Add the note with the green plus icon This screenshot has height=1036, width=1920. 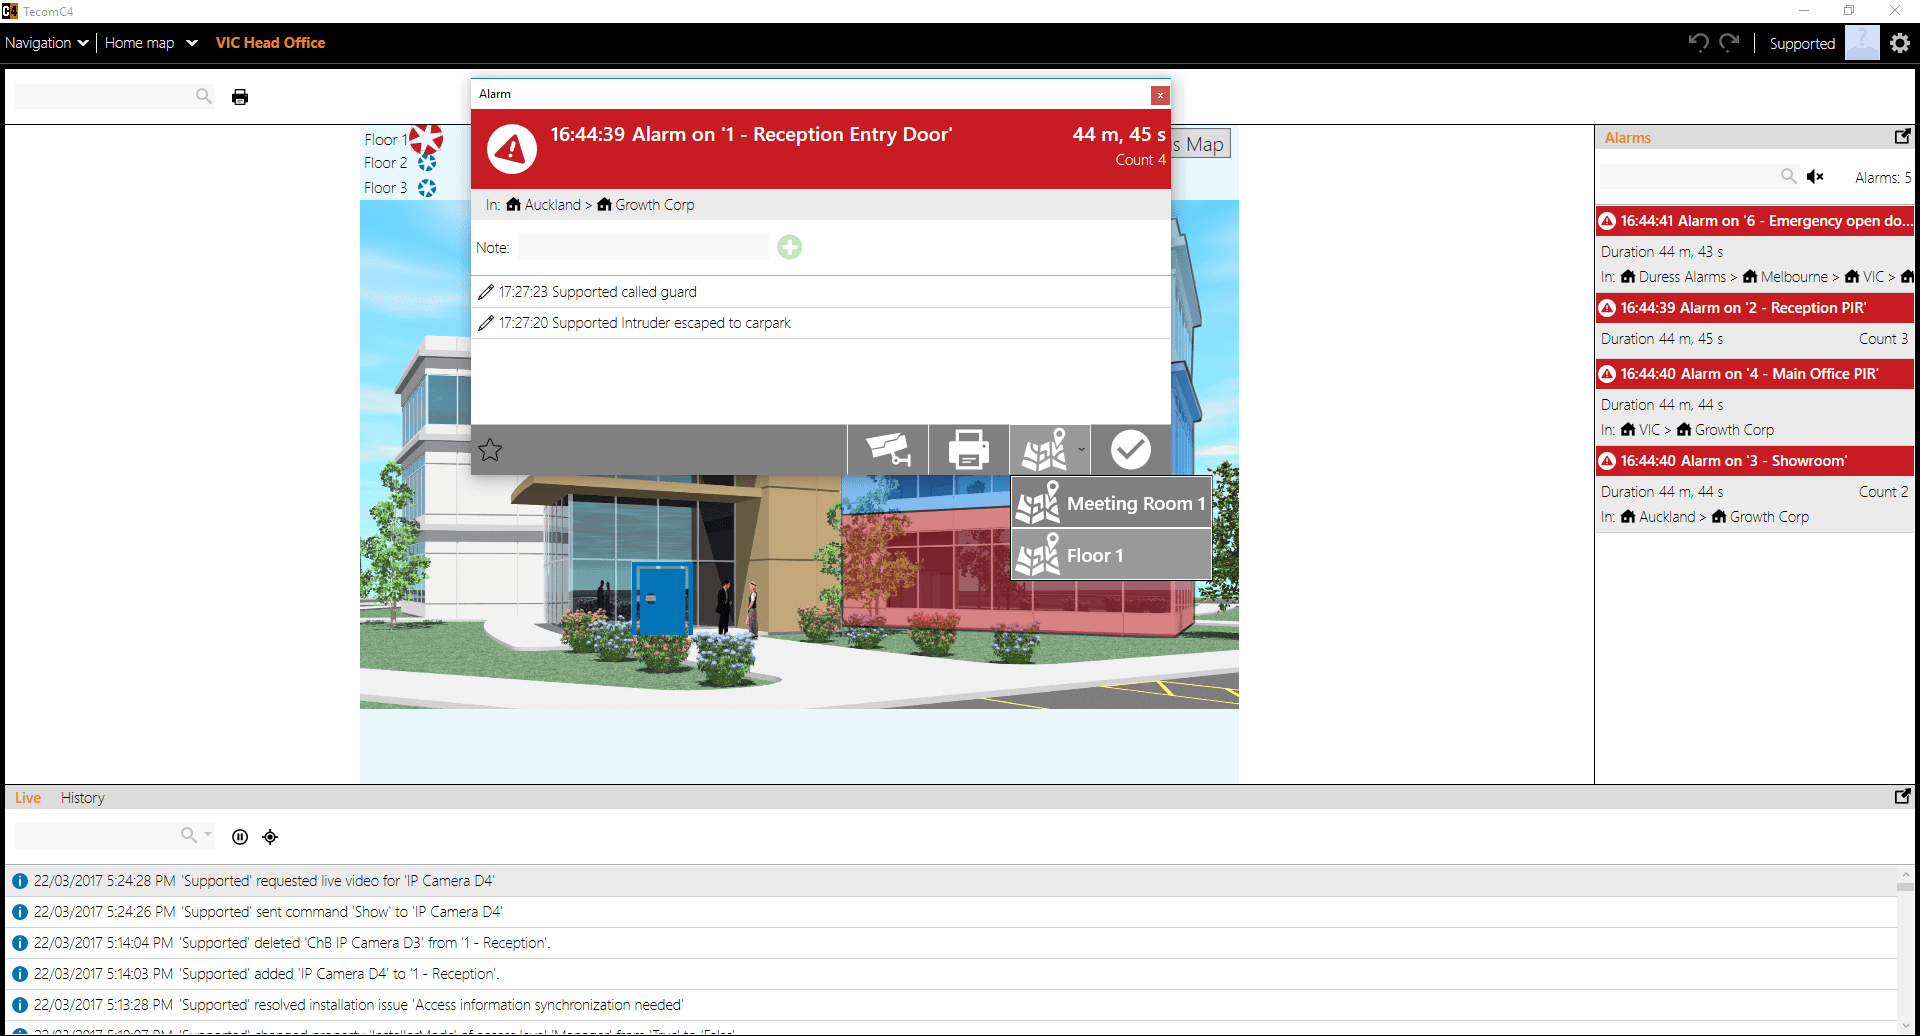click(790, 247)
